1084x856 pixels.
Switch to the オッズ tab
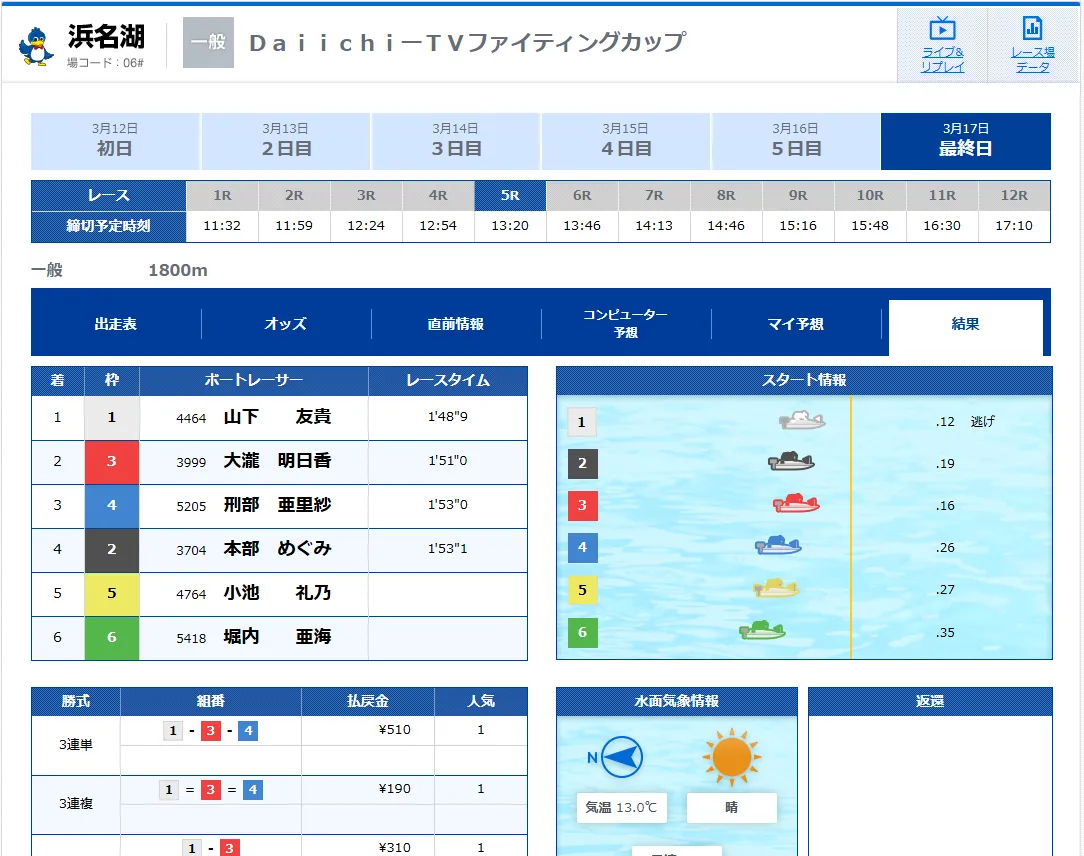(286, 324)
